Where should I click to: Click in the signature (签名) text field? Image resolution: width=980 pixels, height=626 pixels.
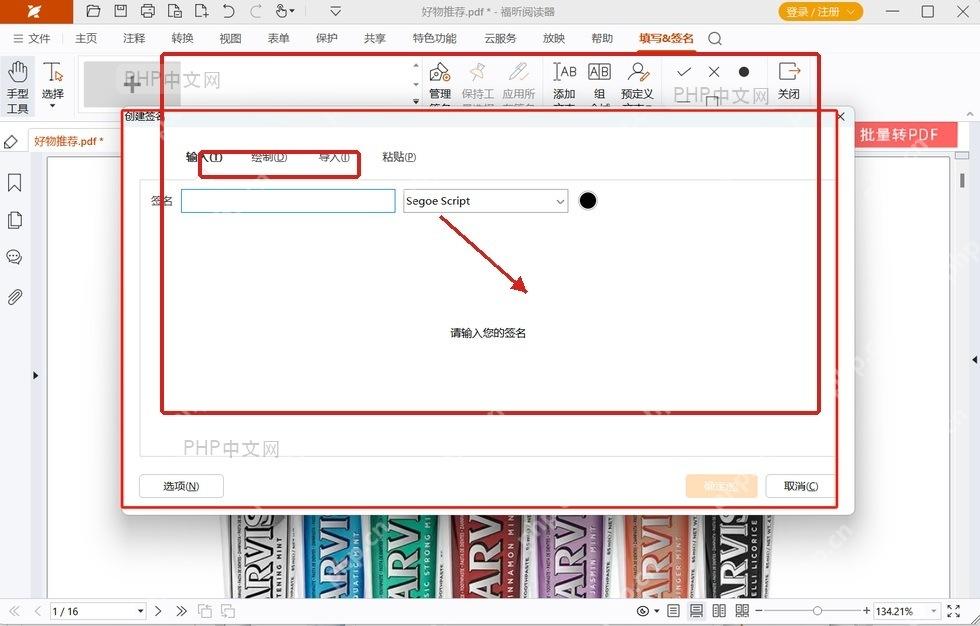point(288,201)
